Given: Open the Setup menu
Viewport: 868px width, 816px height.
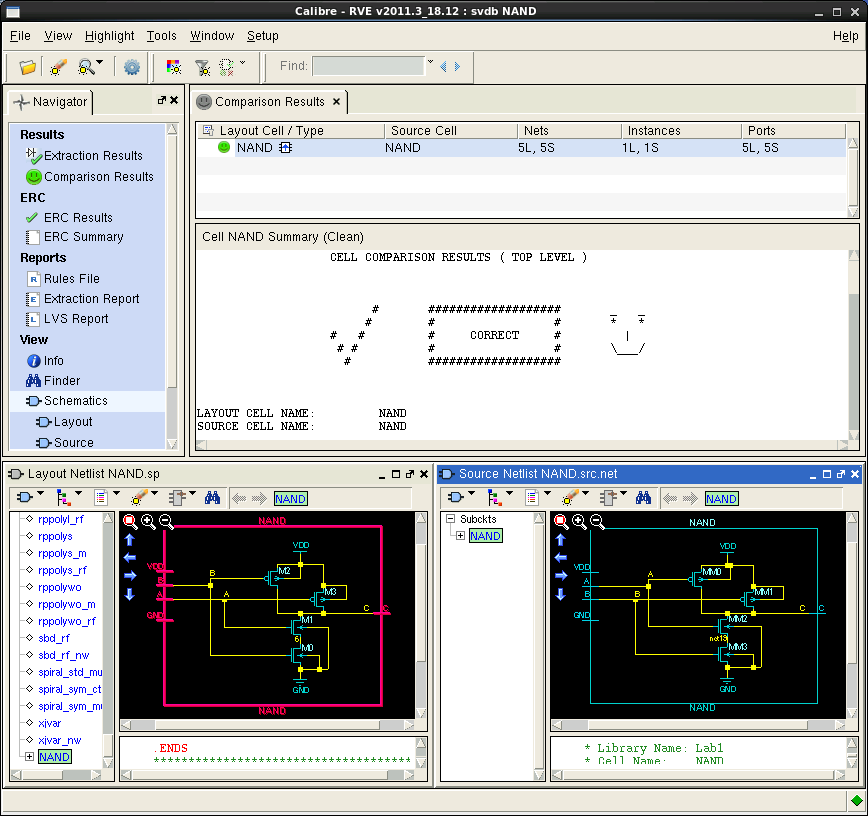Looking at the screenshot, I should 262,36.
